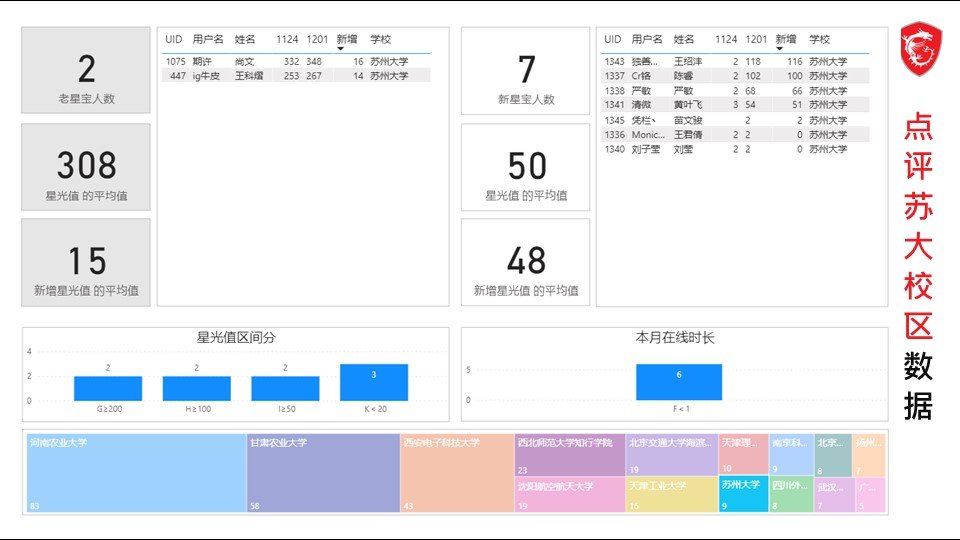Select the 北京交通大学海滨 treemap tile
960x540 pixels.
click(672, 455)
